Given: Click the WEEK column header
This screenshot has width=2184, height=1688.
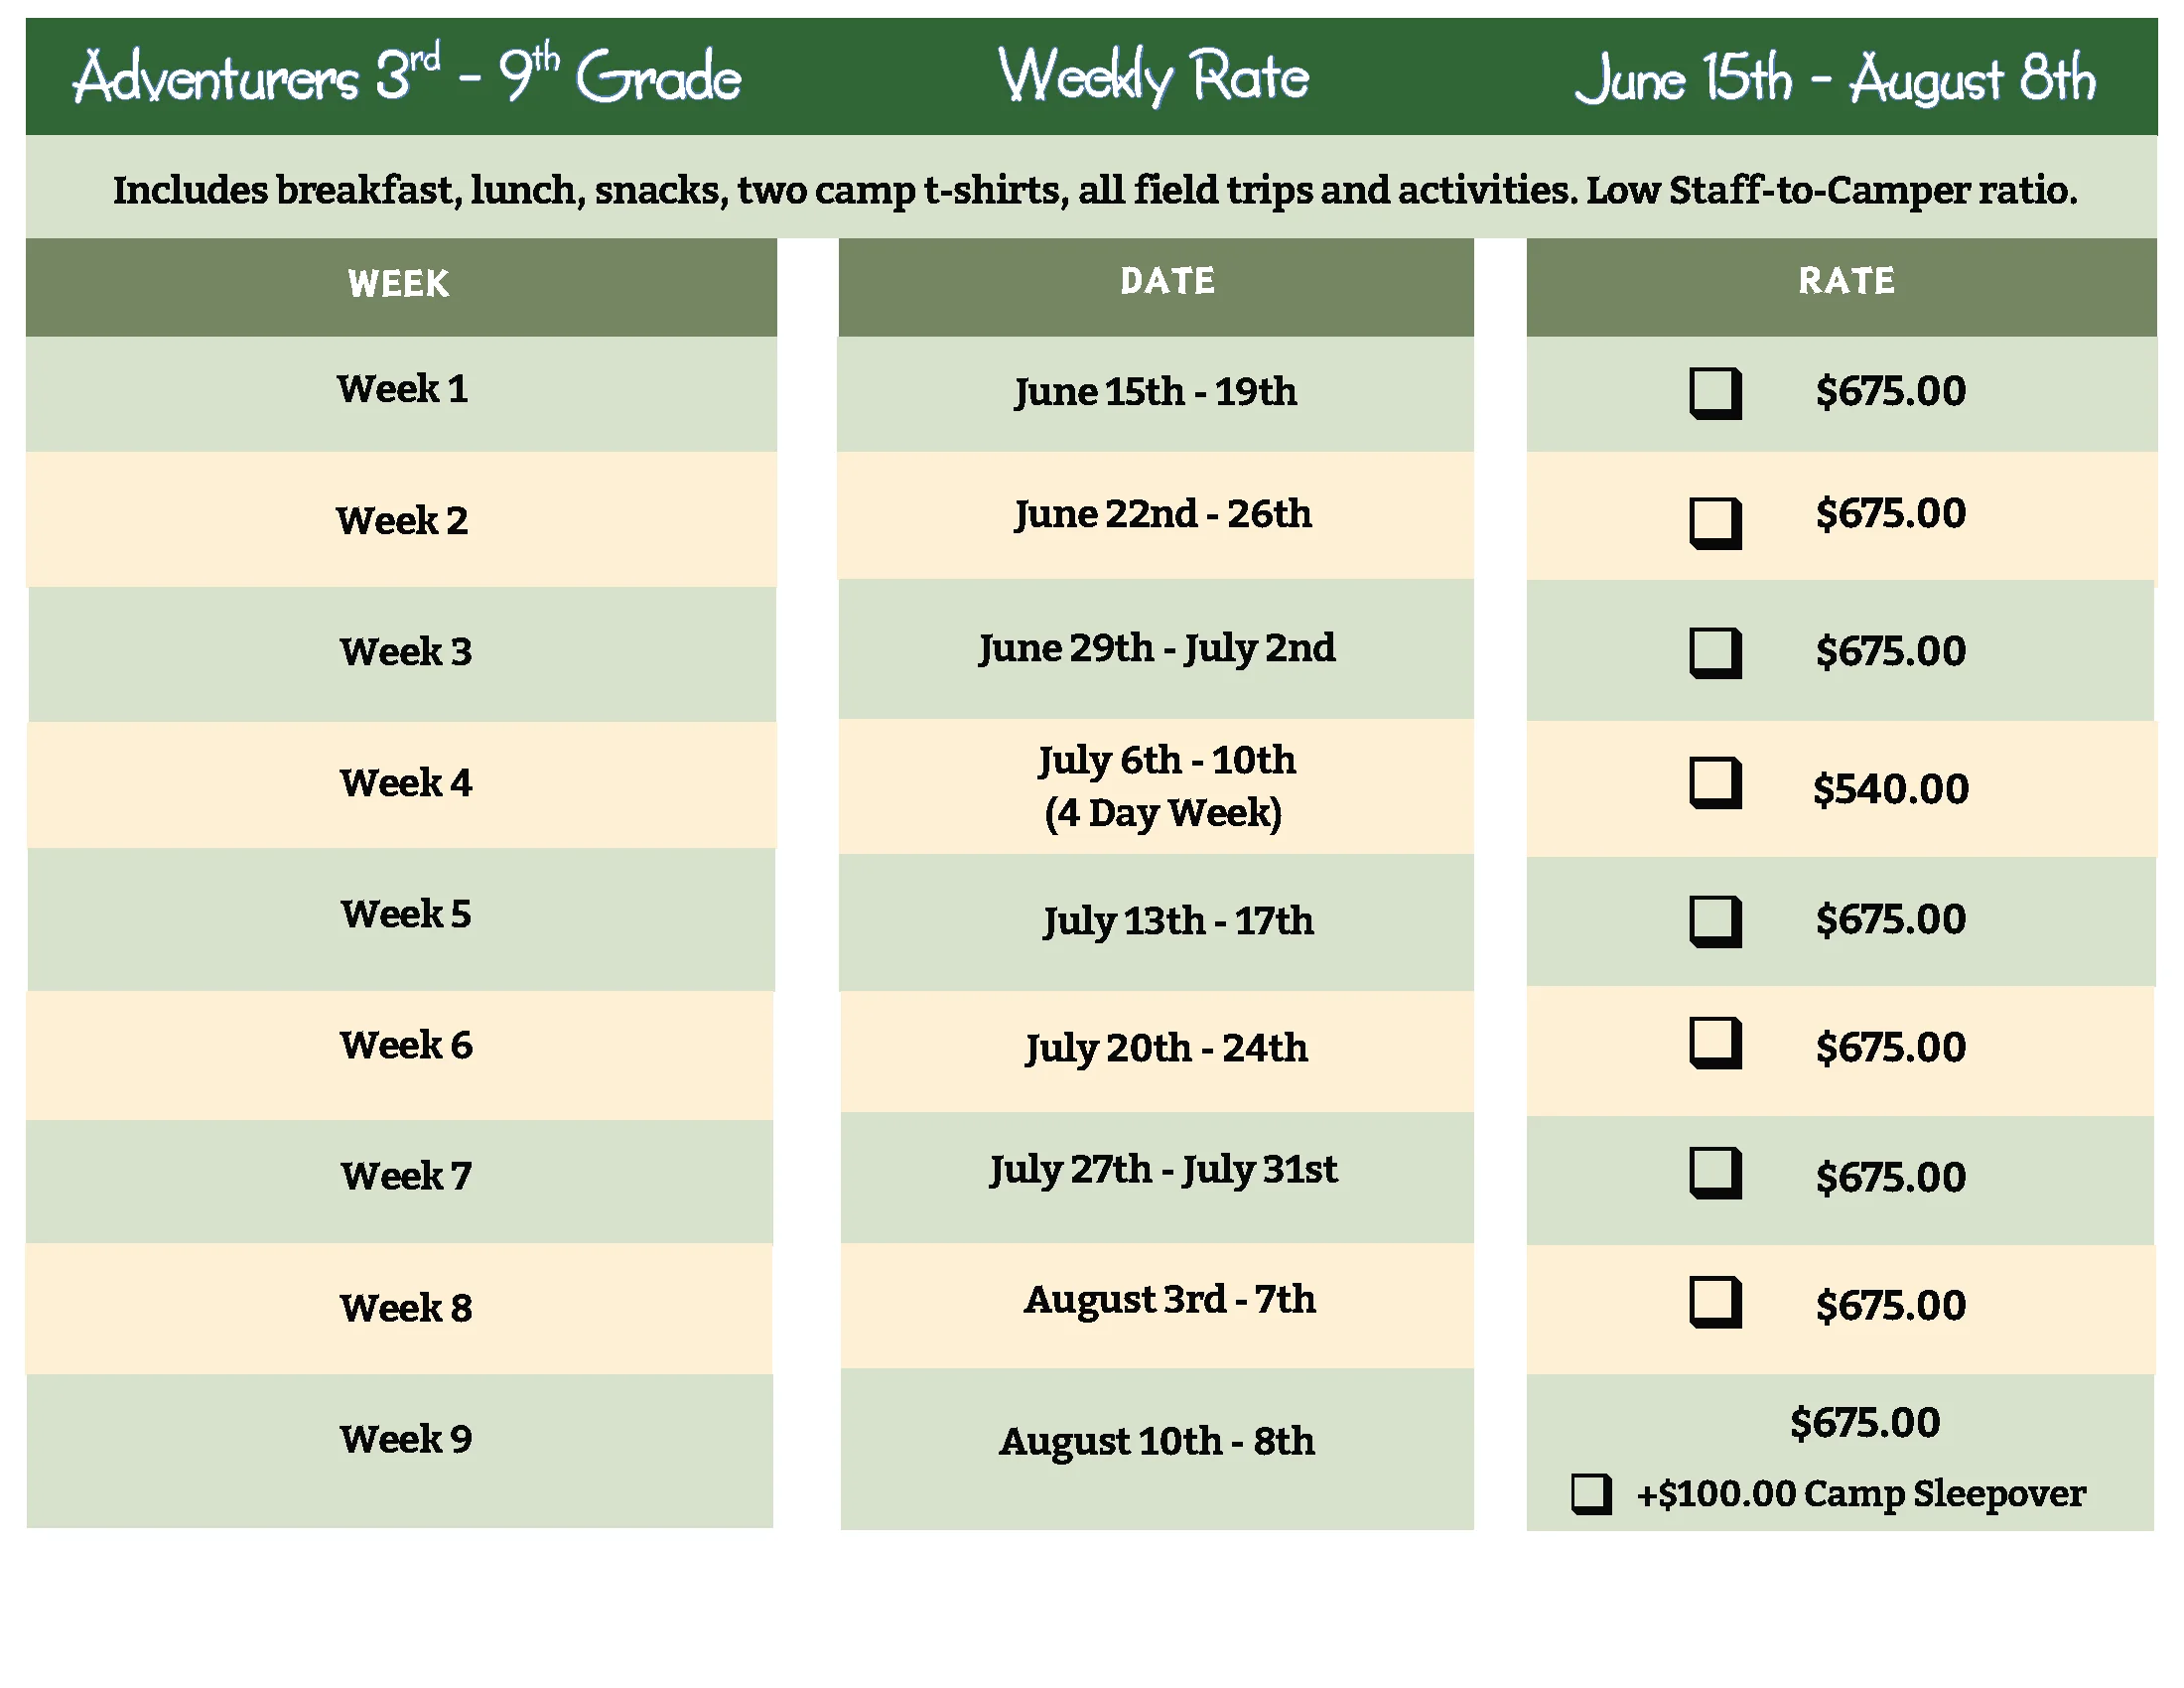Looking at the screenshot, I should point(399,284).
